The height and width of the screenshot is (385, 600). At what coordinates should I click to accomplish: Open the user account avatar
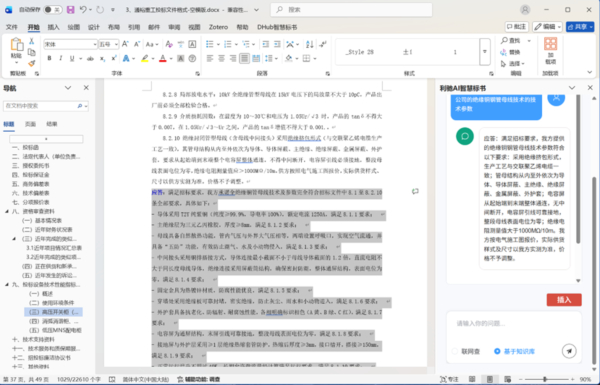click(525, 10)
